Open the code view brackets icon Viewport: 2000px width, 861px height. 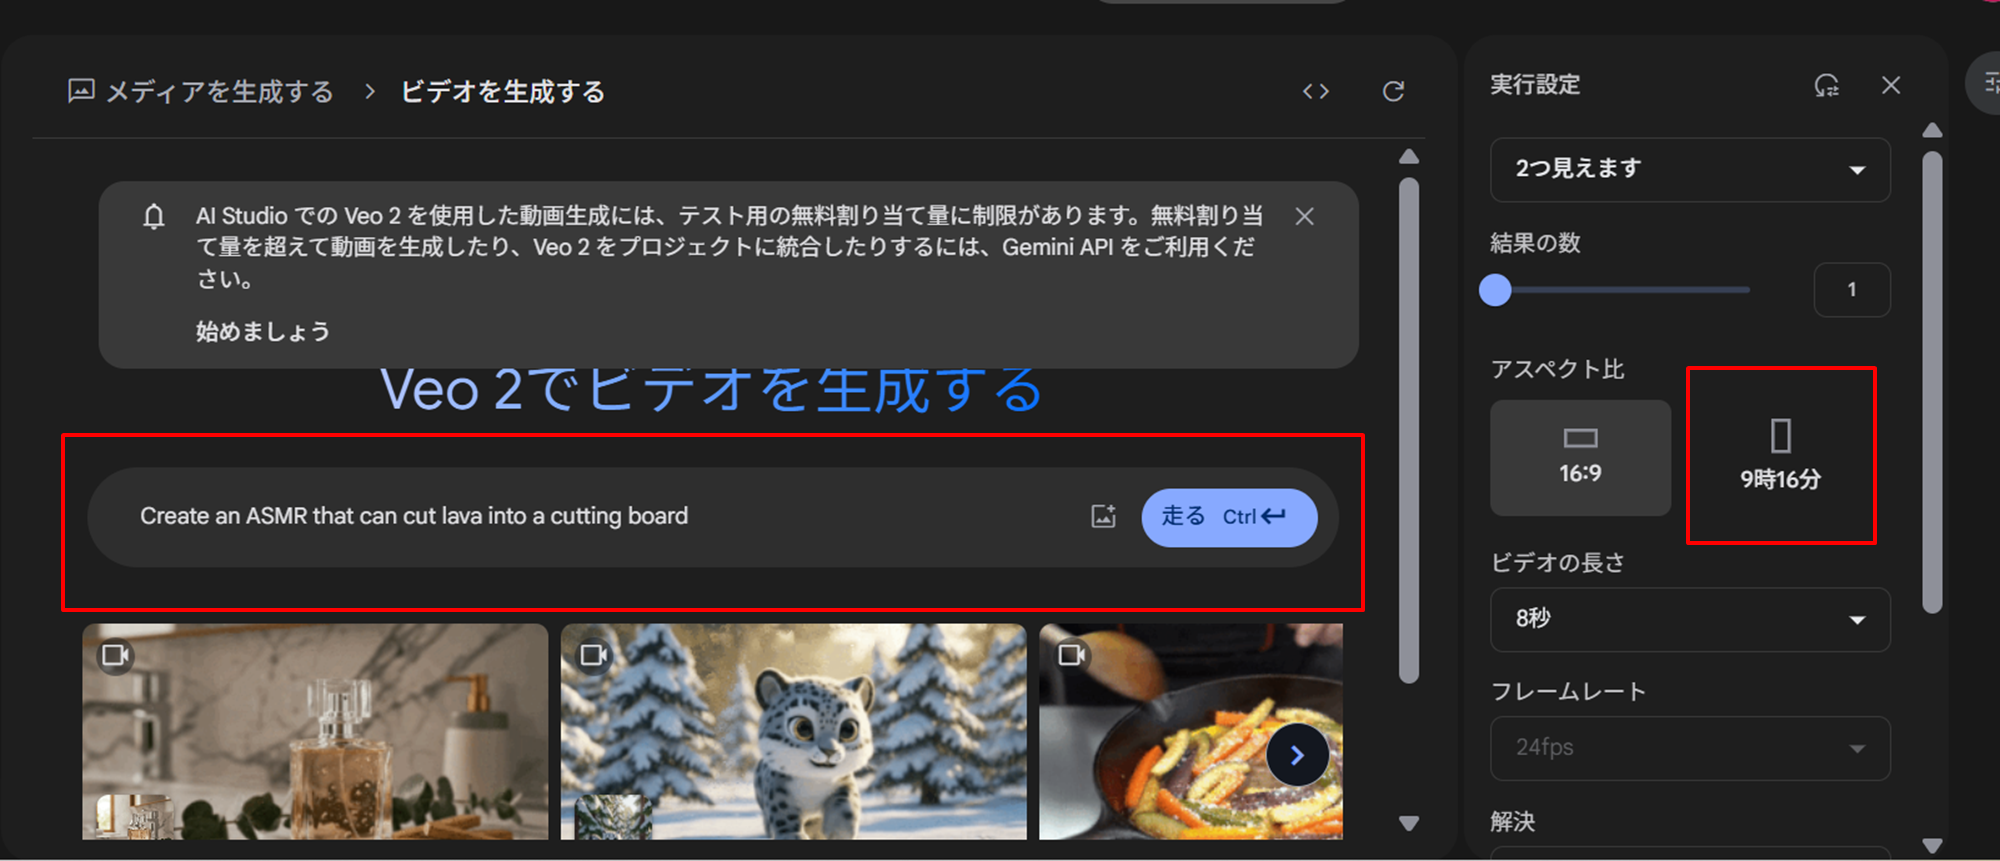[x=1315, y=92]
